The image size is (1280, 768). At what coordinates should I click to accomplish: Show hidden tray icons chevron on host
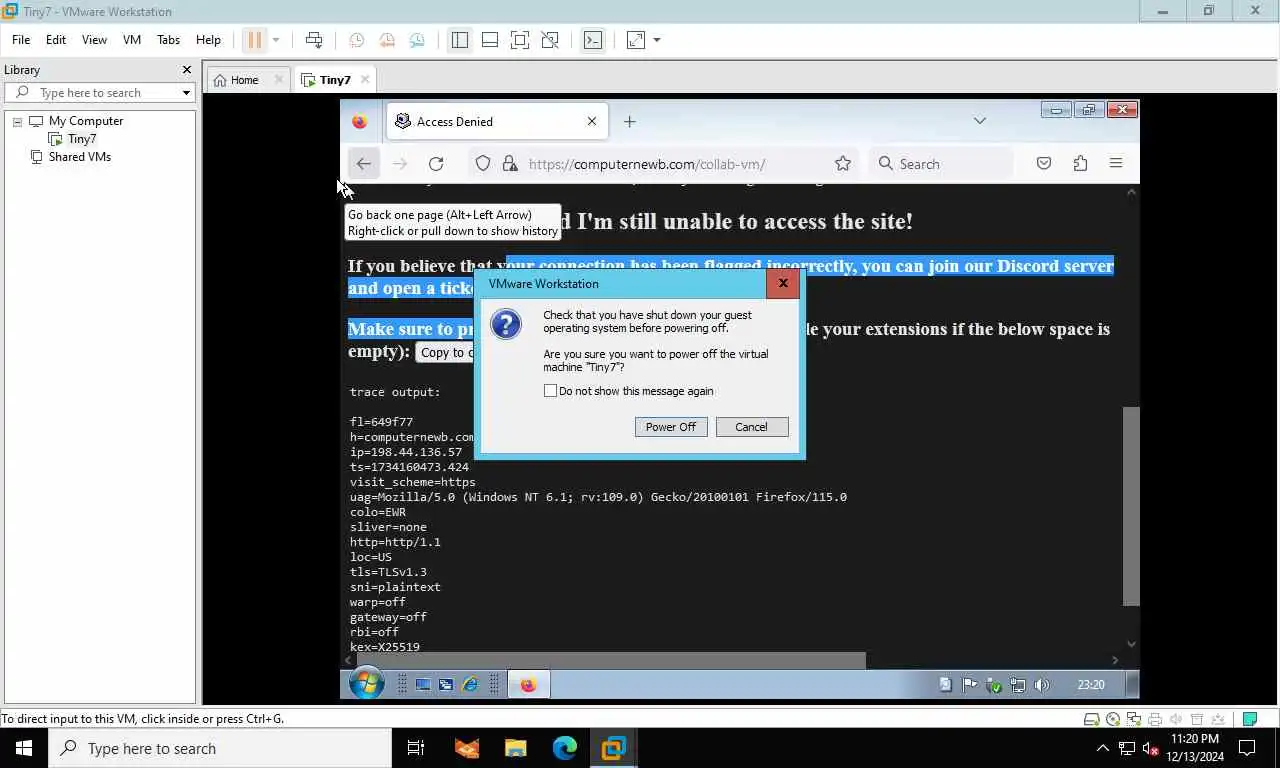1103,748
